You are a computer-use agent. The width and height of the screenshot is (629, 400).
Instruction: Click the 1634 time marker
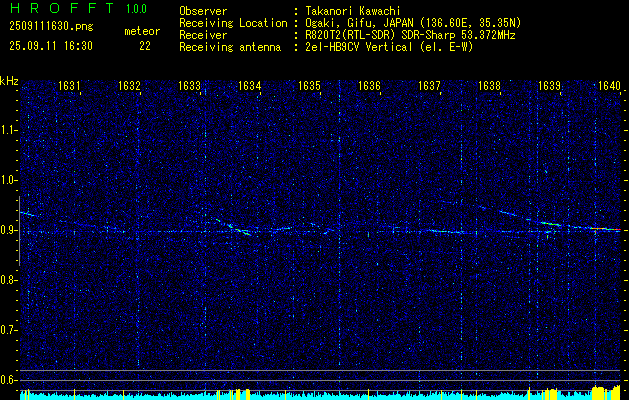pos(249,85)
